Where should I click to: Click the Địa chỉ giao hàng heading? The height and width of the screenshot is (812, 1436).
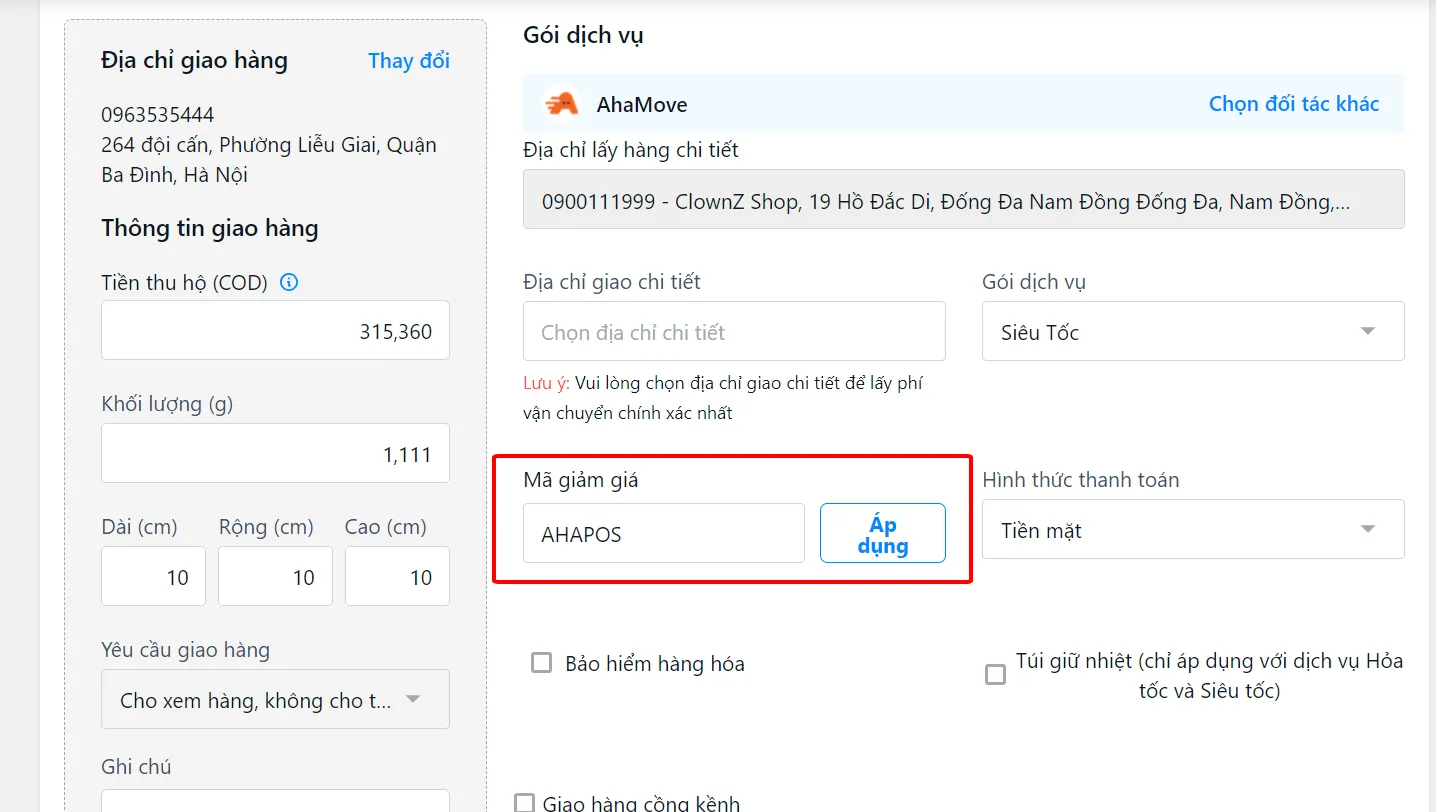click(194, 61)
